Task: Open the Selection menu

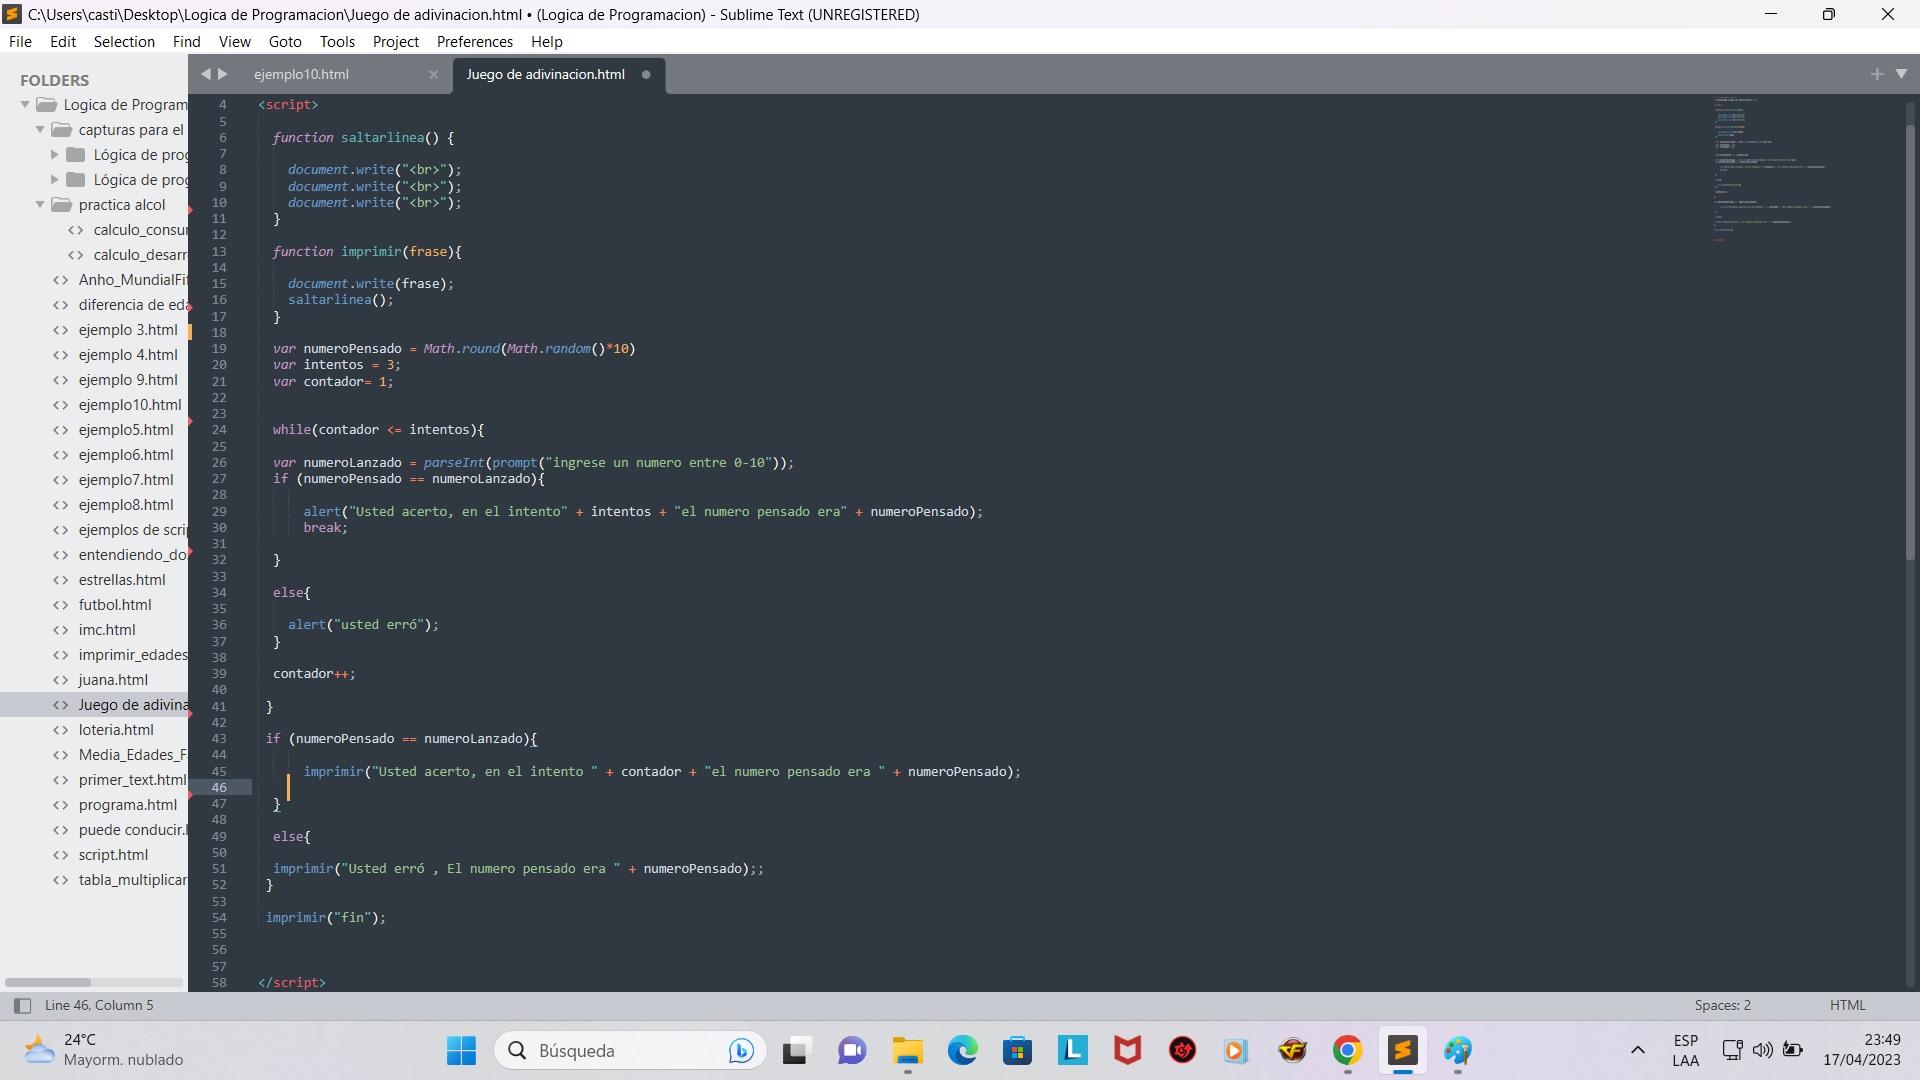Action: click(124, 41)
